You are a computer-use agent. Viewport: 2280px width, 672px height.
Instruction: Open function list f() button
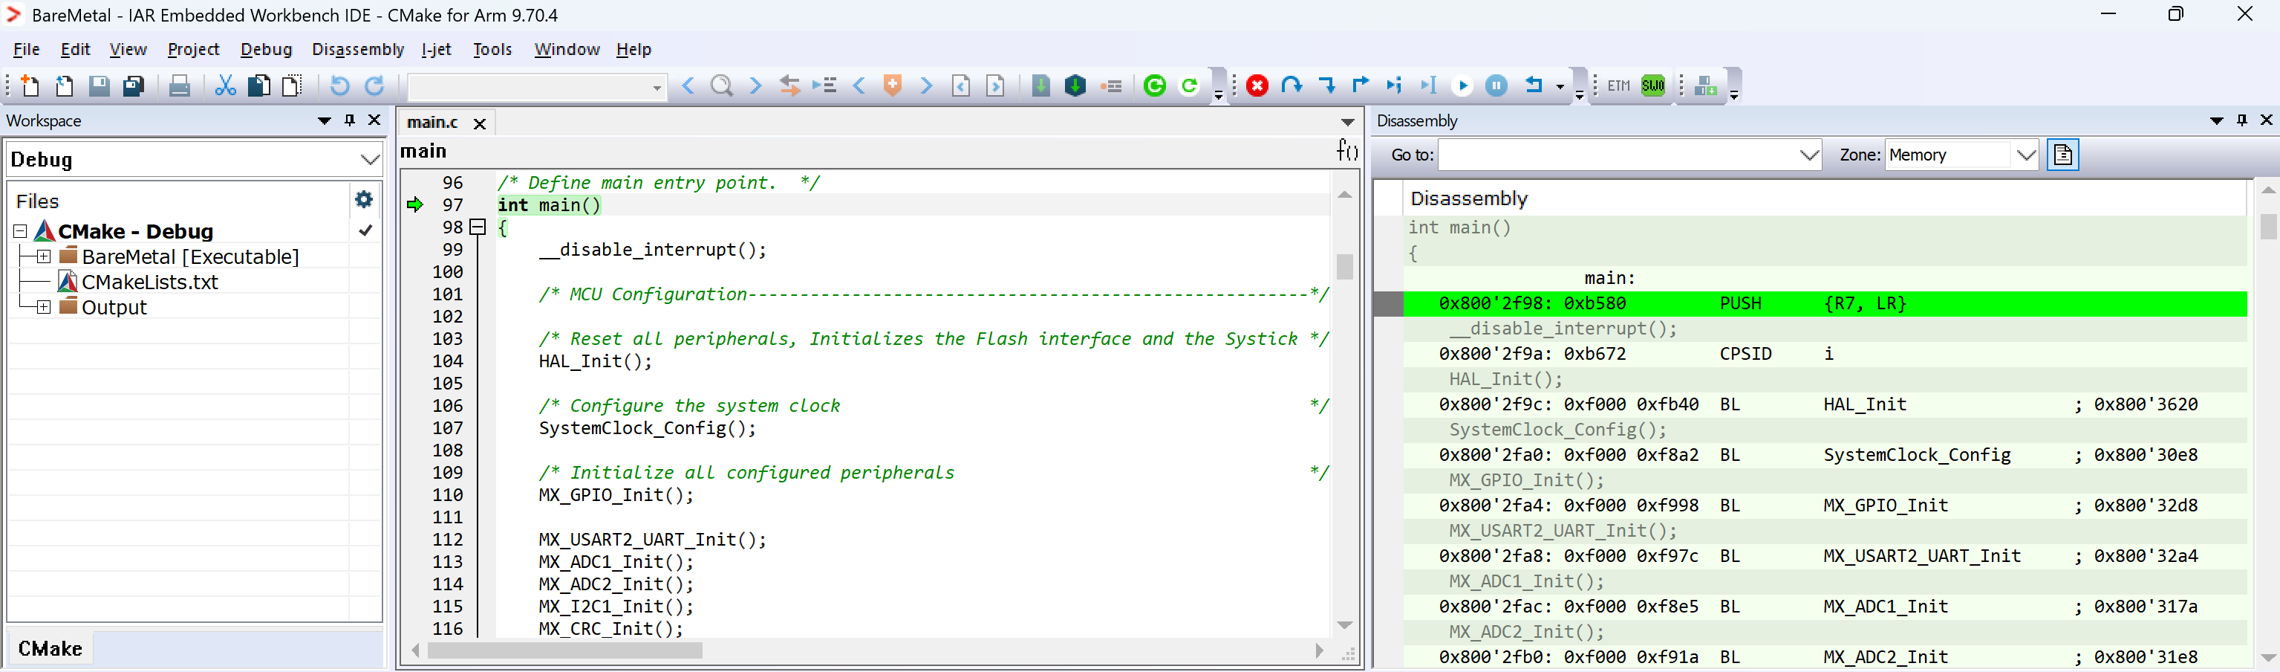tap(1348, 151)
